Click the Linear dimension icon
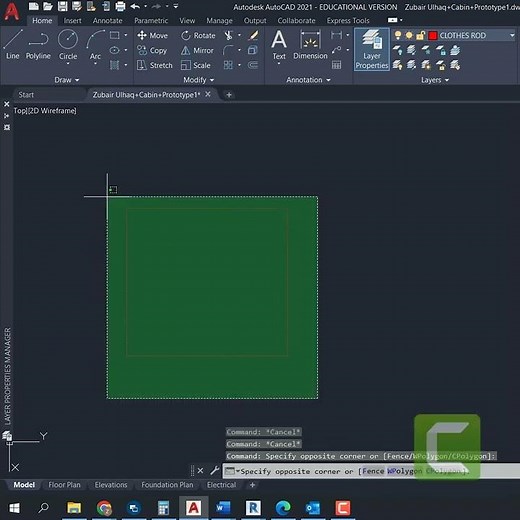 (336, 35)
